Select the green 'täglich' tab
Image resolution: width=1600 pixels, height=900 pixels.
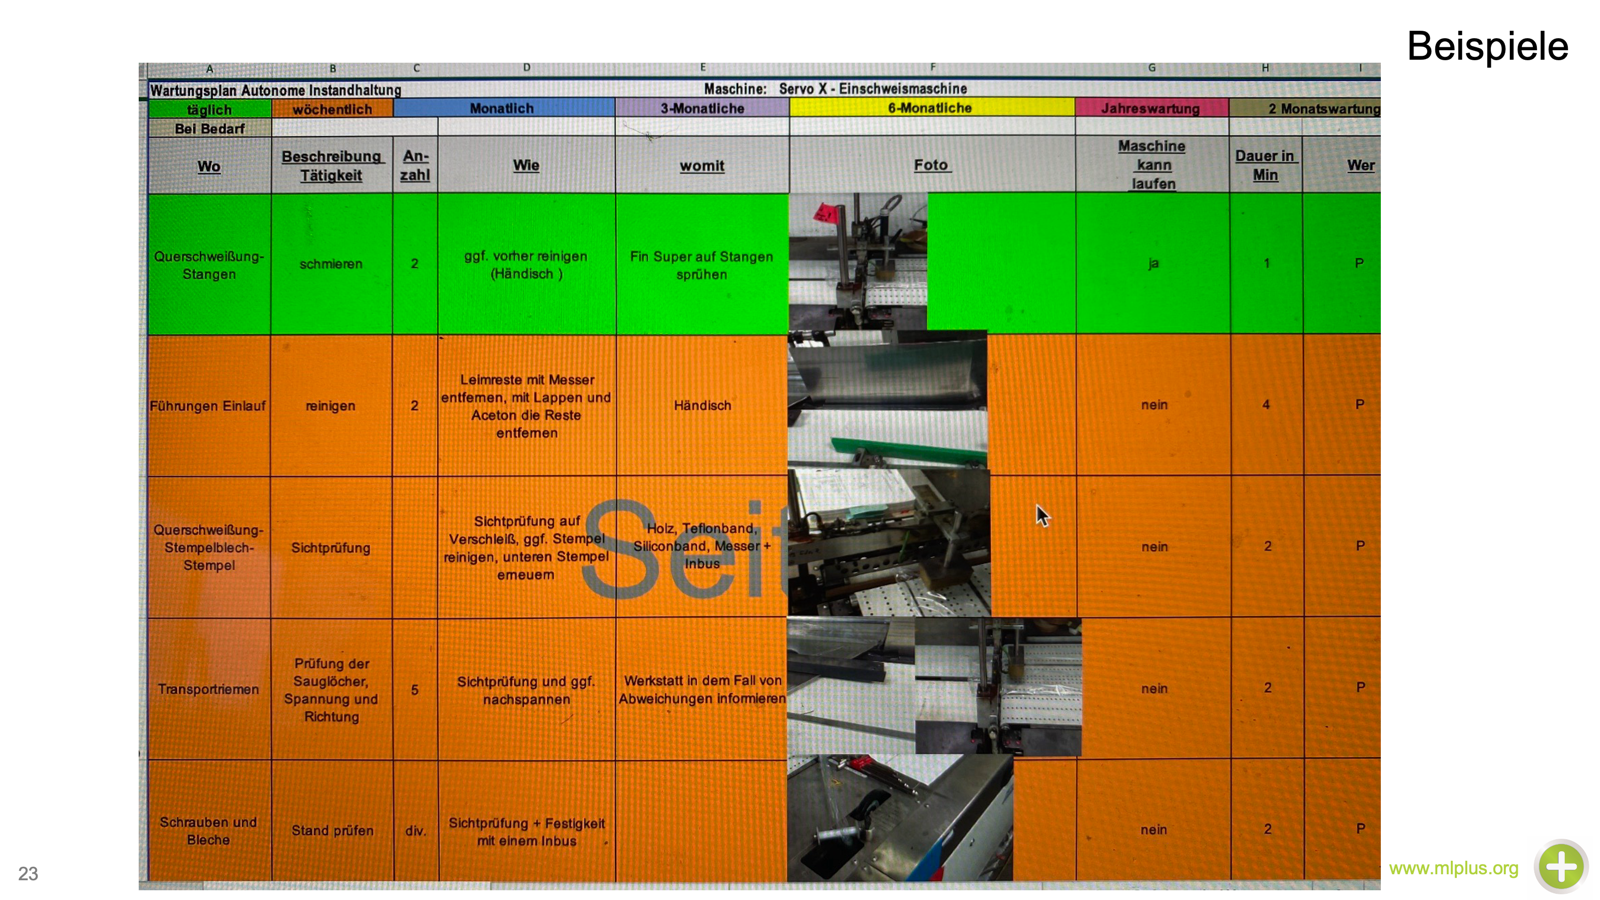point(209,109)
